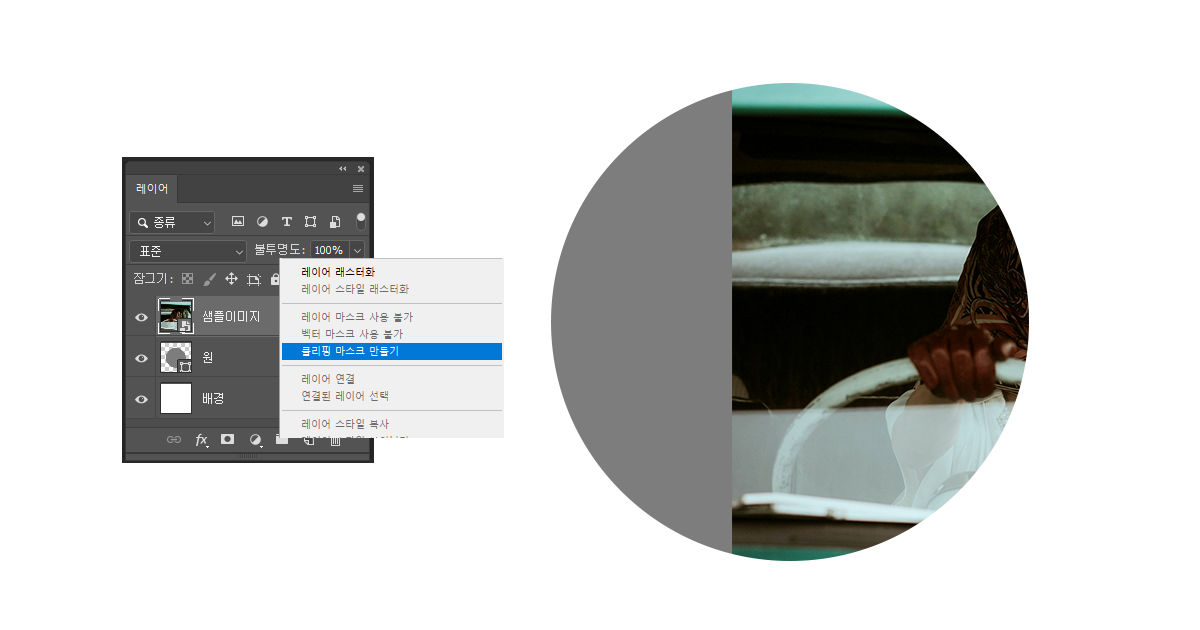Image resolution: width=1200 pixels, height=630 pixels.
Task: Hide the 배경 layer eye
Action: tap(141, 398)
